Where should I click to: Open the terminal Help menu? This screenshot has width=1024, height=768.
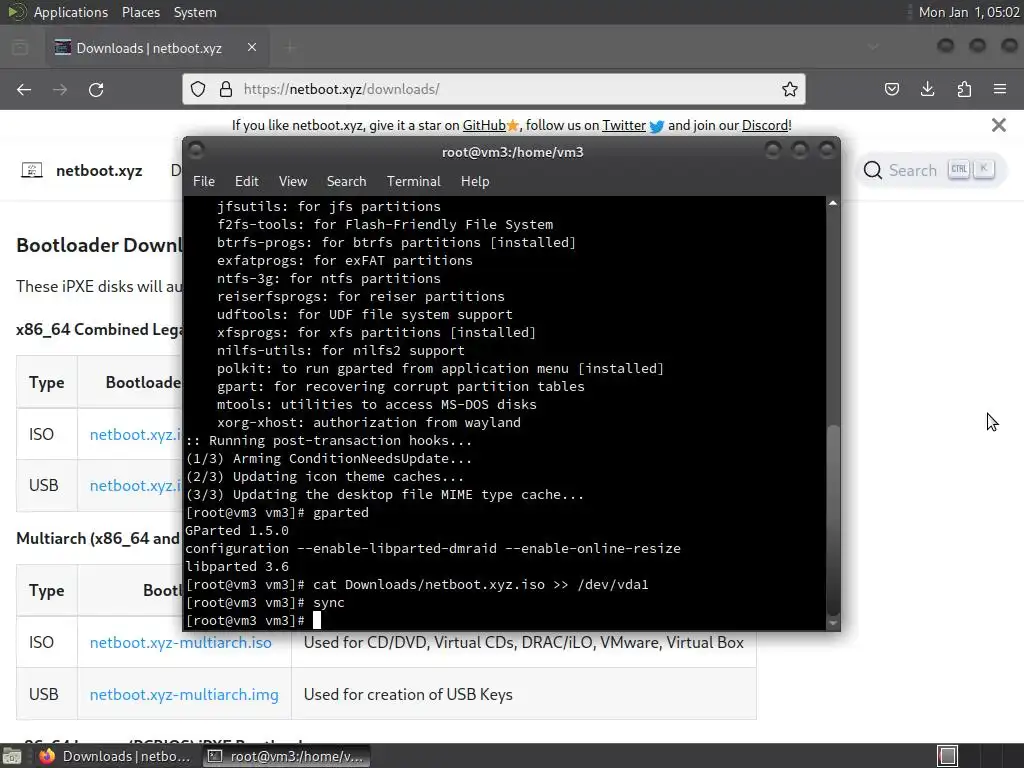475,182
